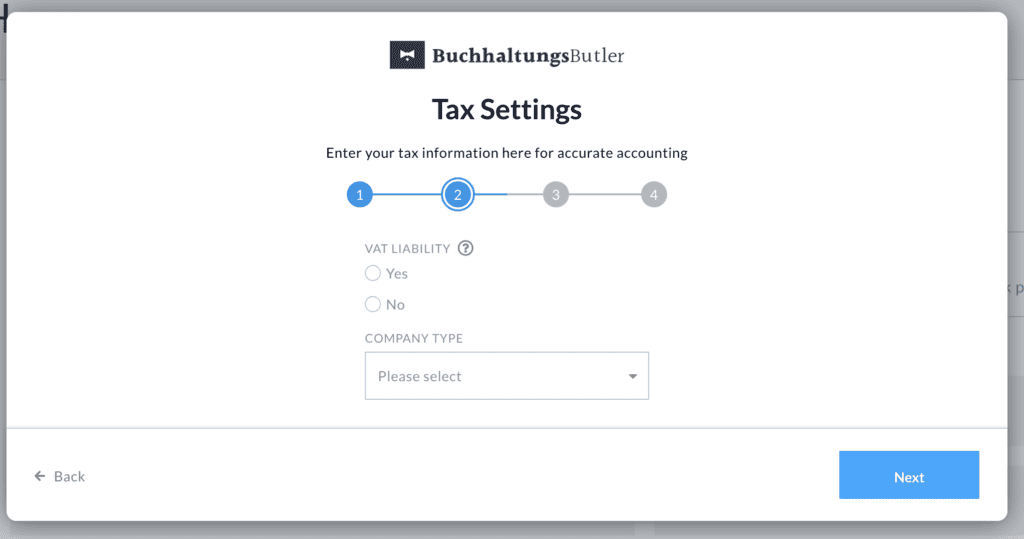
Task: Click the left arrow icon beside Back
Action: click(40, 476)
